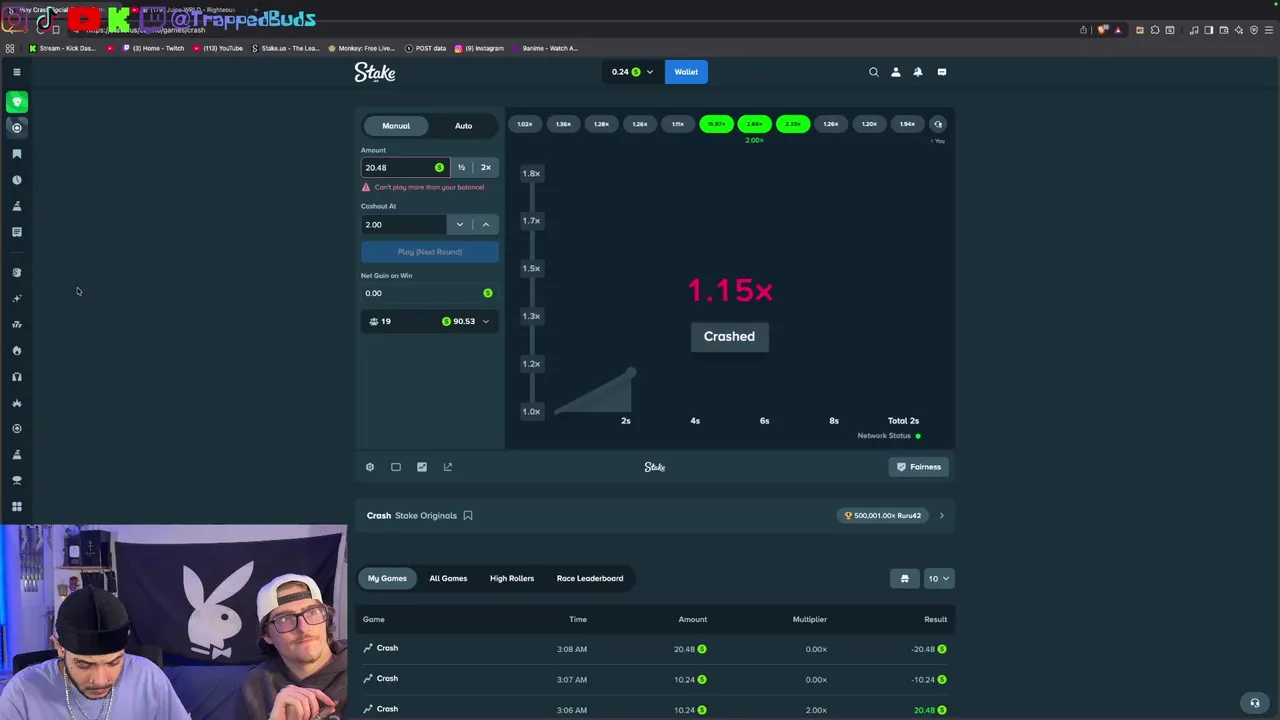Open the clock Recent sidebar icon
1280x720 pixels.
click(17, 180)
